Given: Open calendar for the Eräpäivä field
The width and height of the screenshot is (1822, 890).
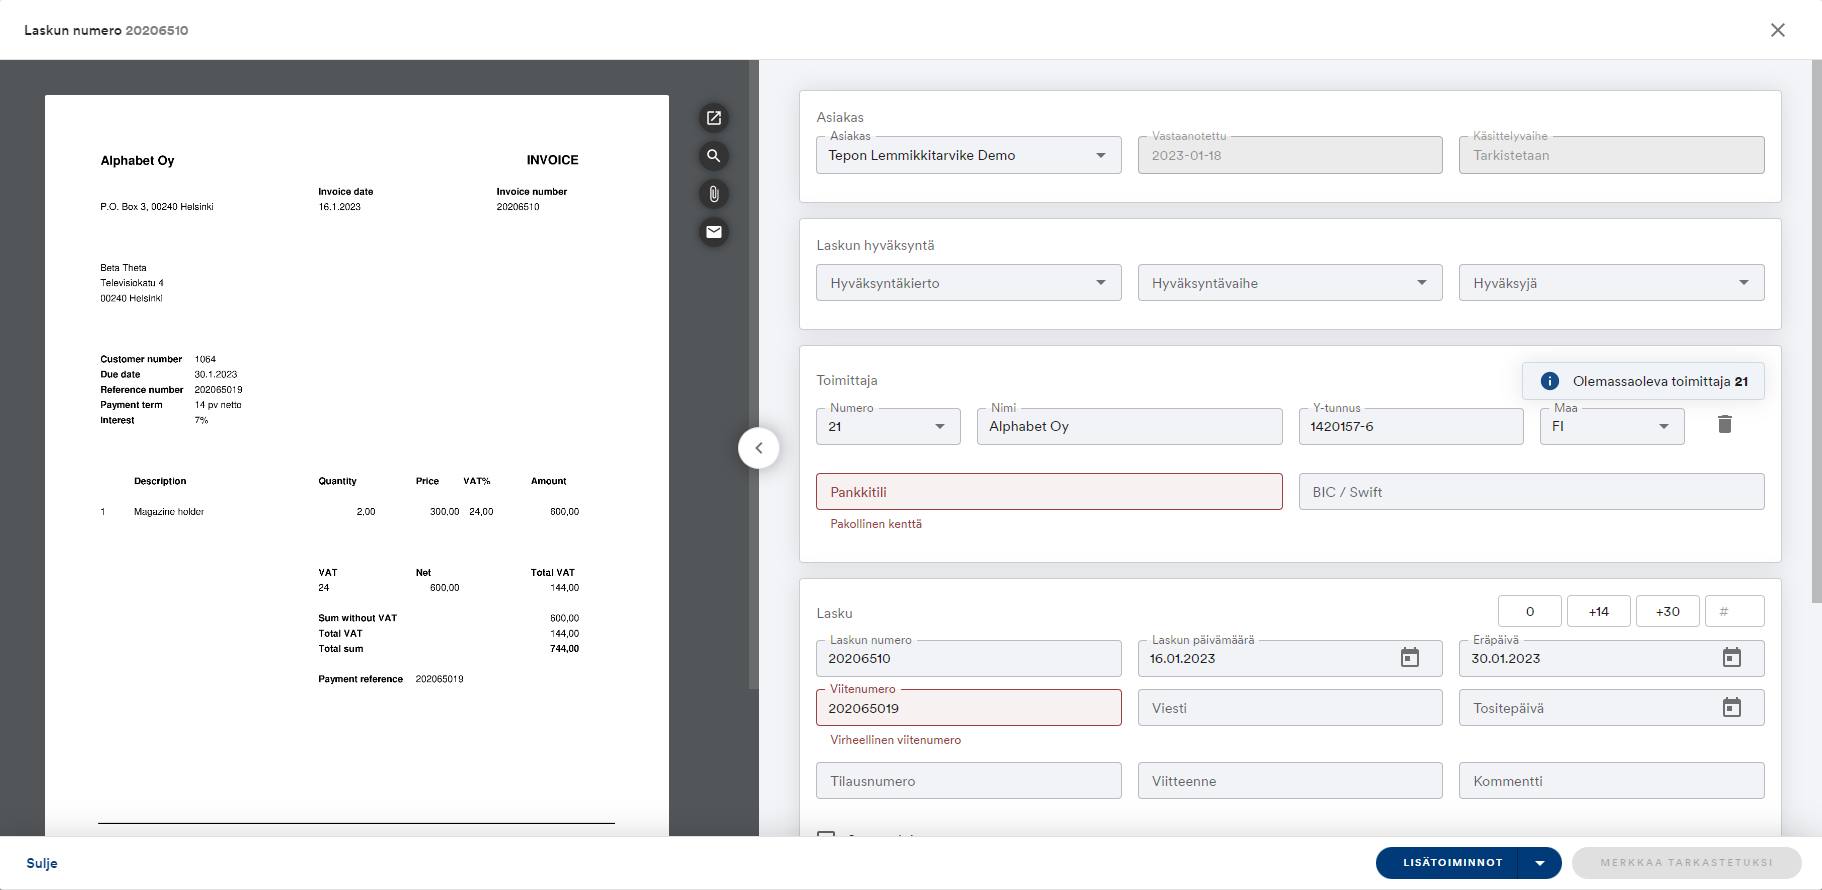Looking at the screenshot, I should 1731,658.
